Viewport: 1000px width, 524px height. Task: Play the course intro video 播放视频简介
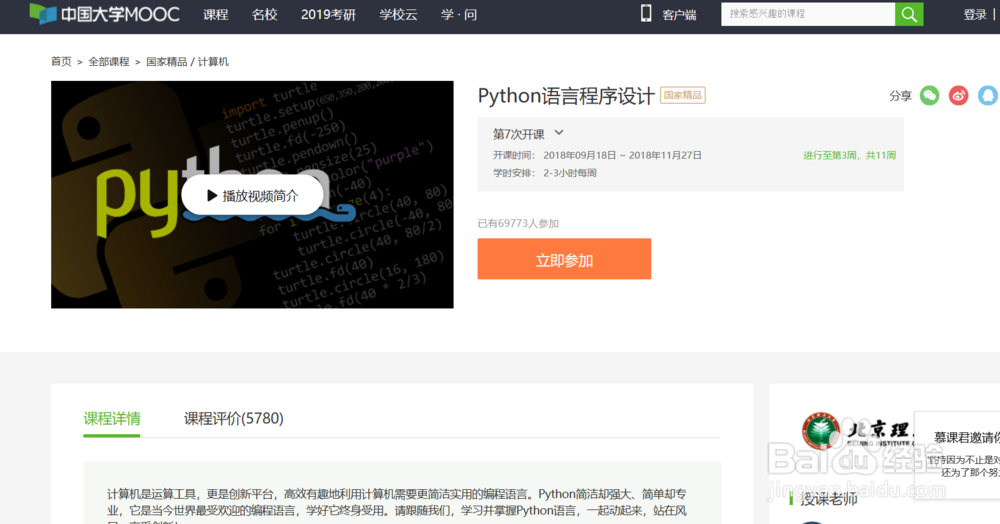pos(253,196)
